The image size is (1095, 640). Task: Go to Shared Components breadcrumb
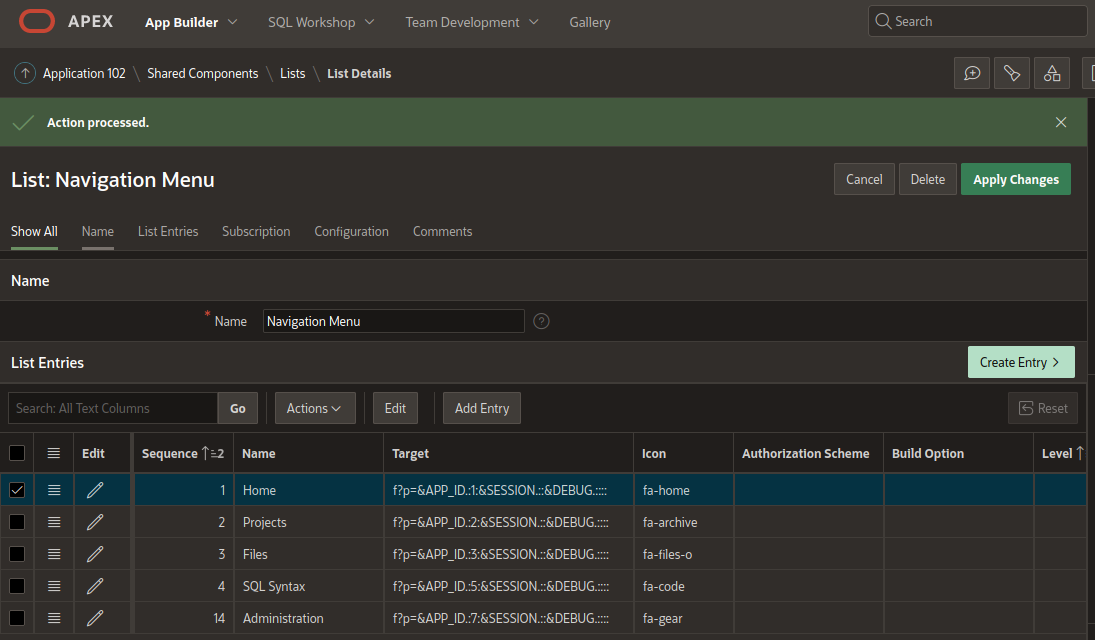(x=203, y=73)
